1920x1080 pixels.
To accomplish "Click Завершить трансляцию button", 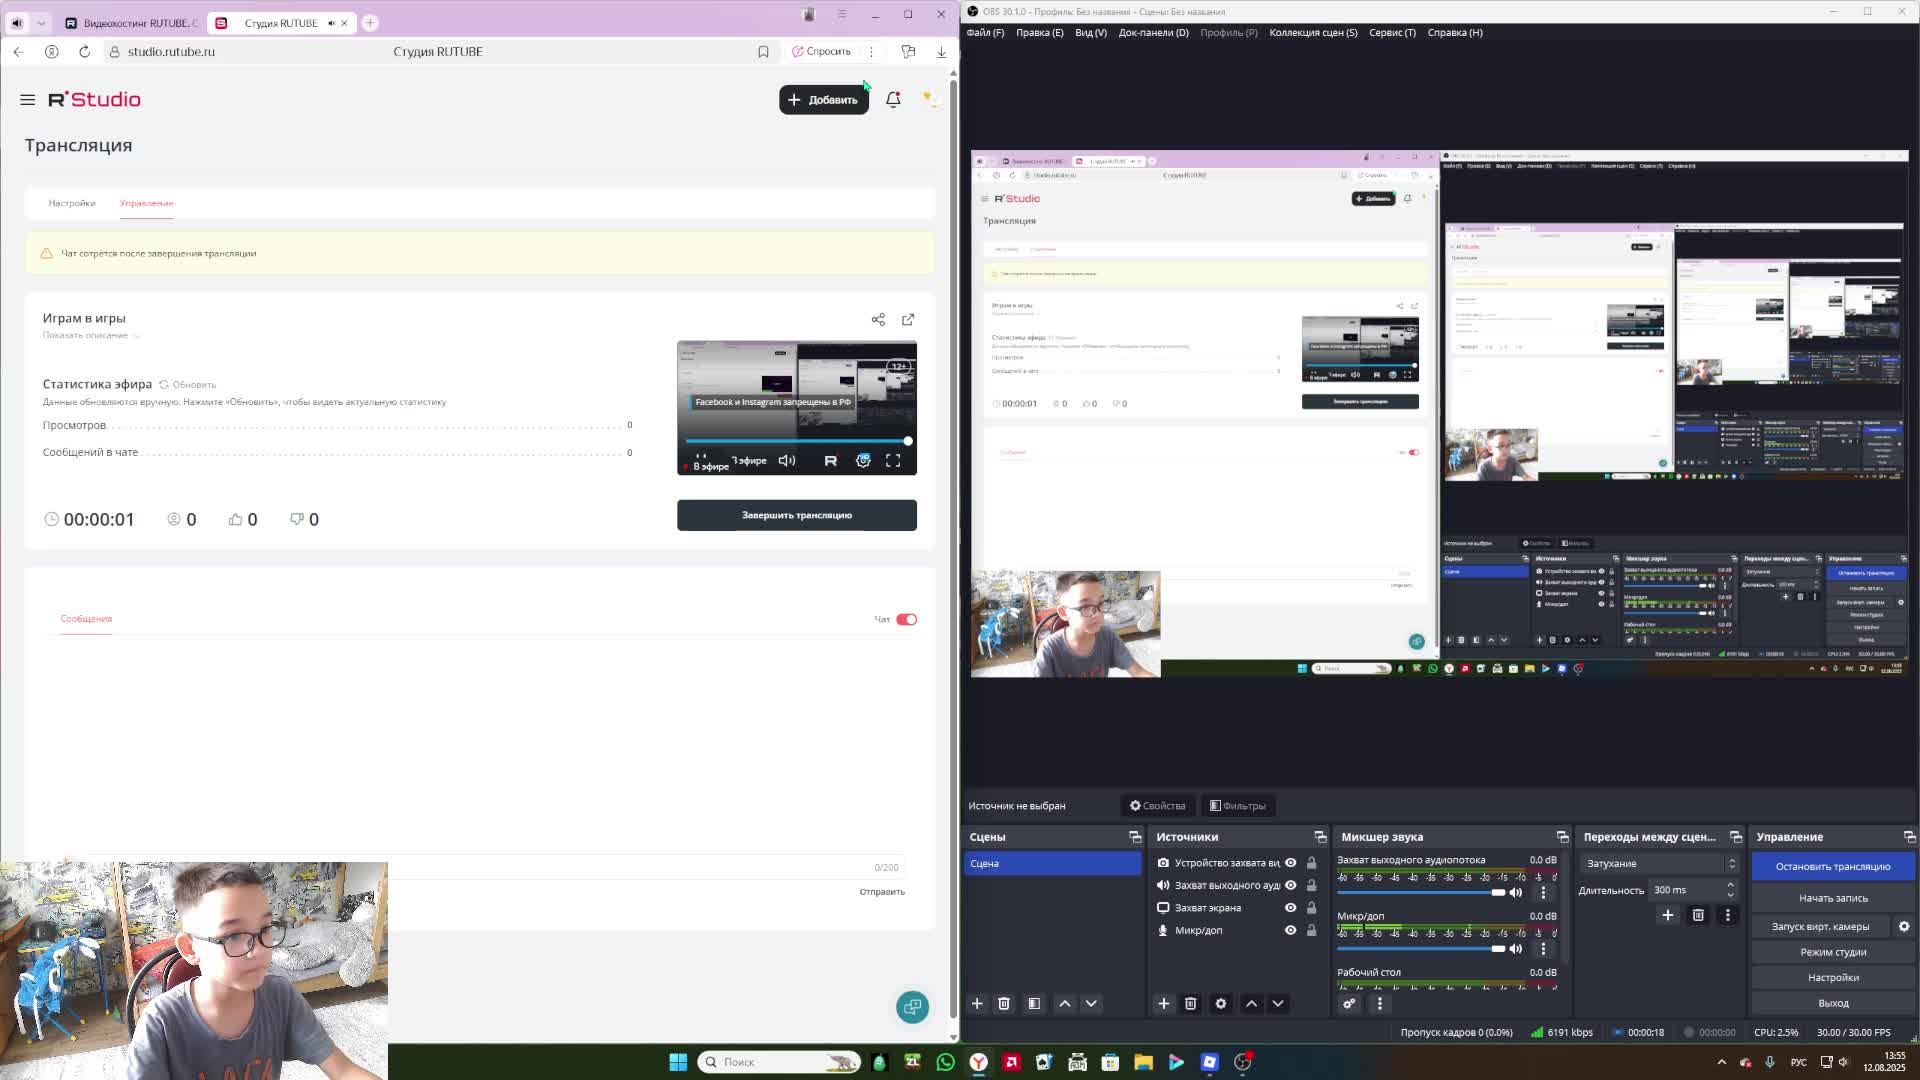I will point(796,515).
